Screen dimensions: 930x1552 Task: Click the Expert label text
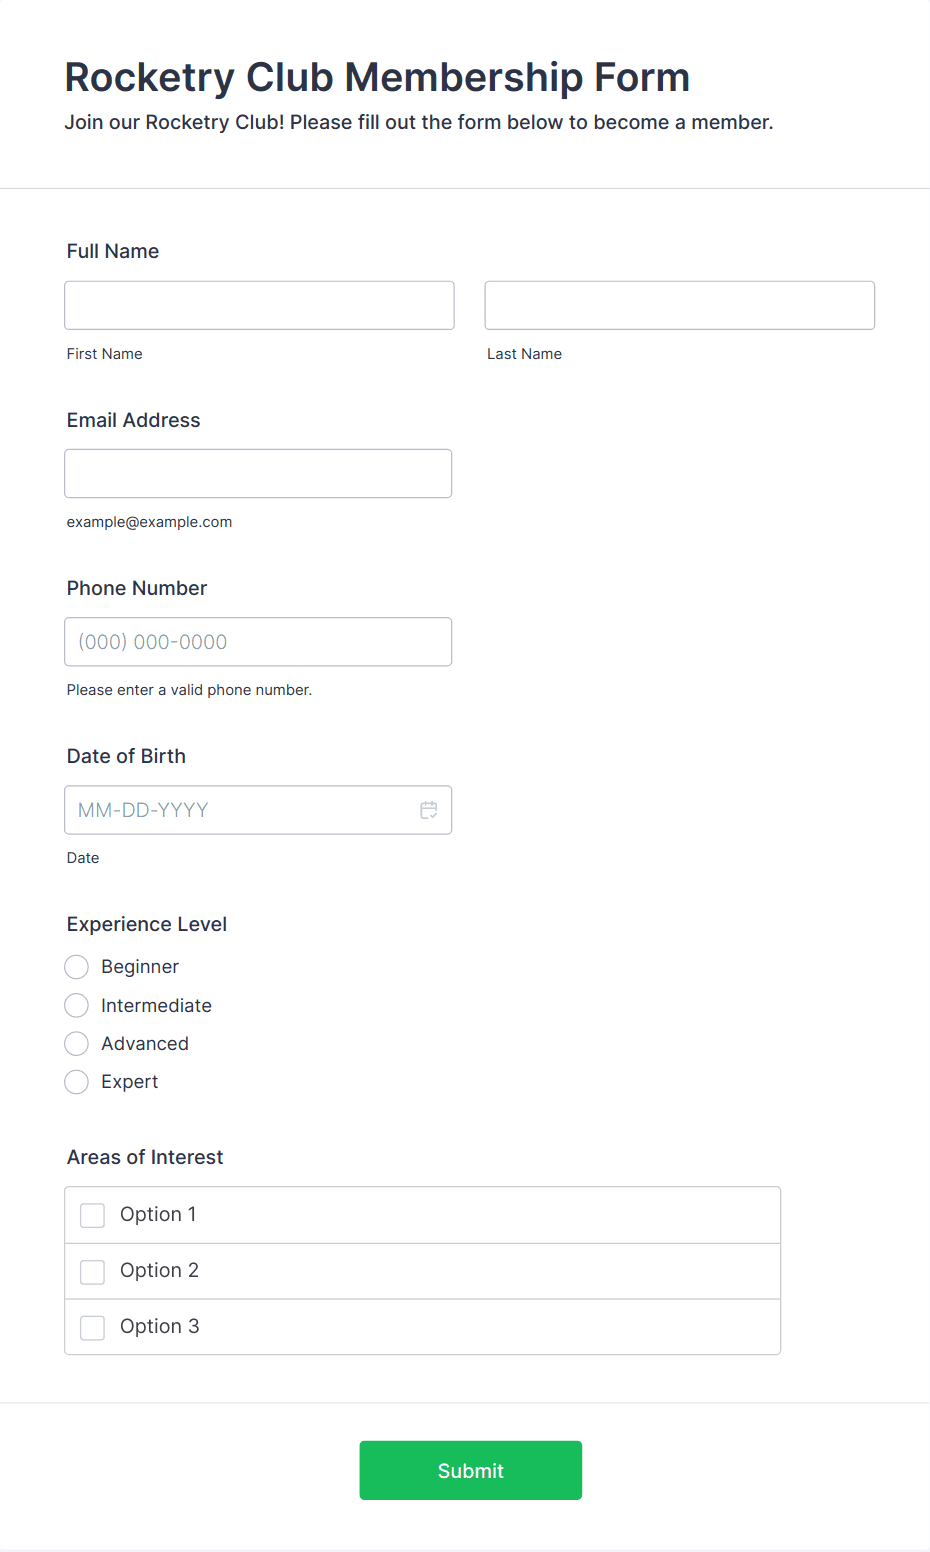coord(130,1082)
